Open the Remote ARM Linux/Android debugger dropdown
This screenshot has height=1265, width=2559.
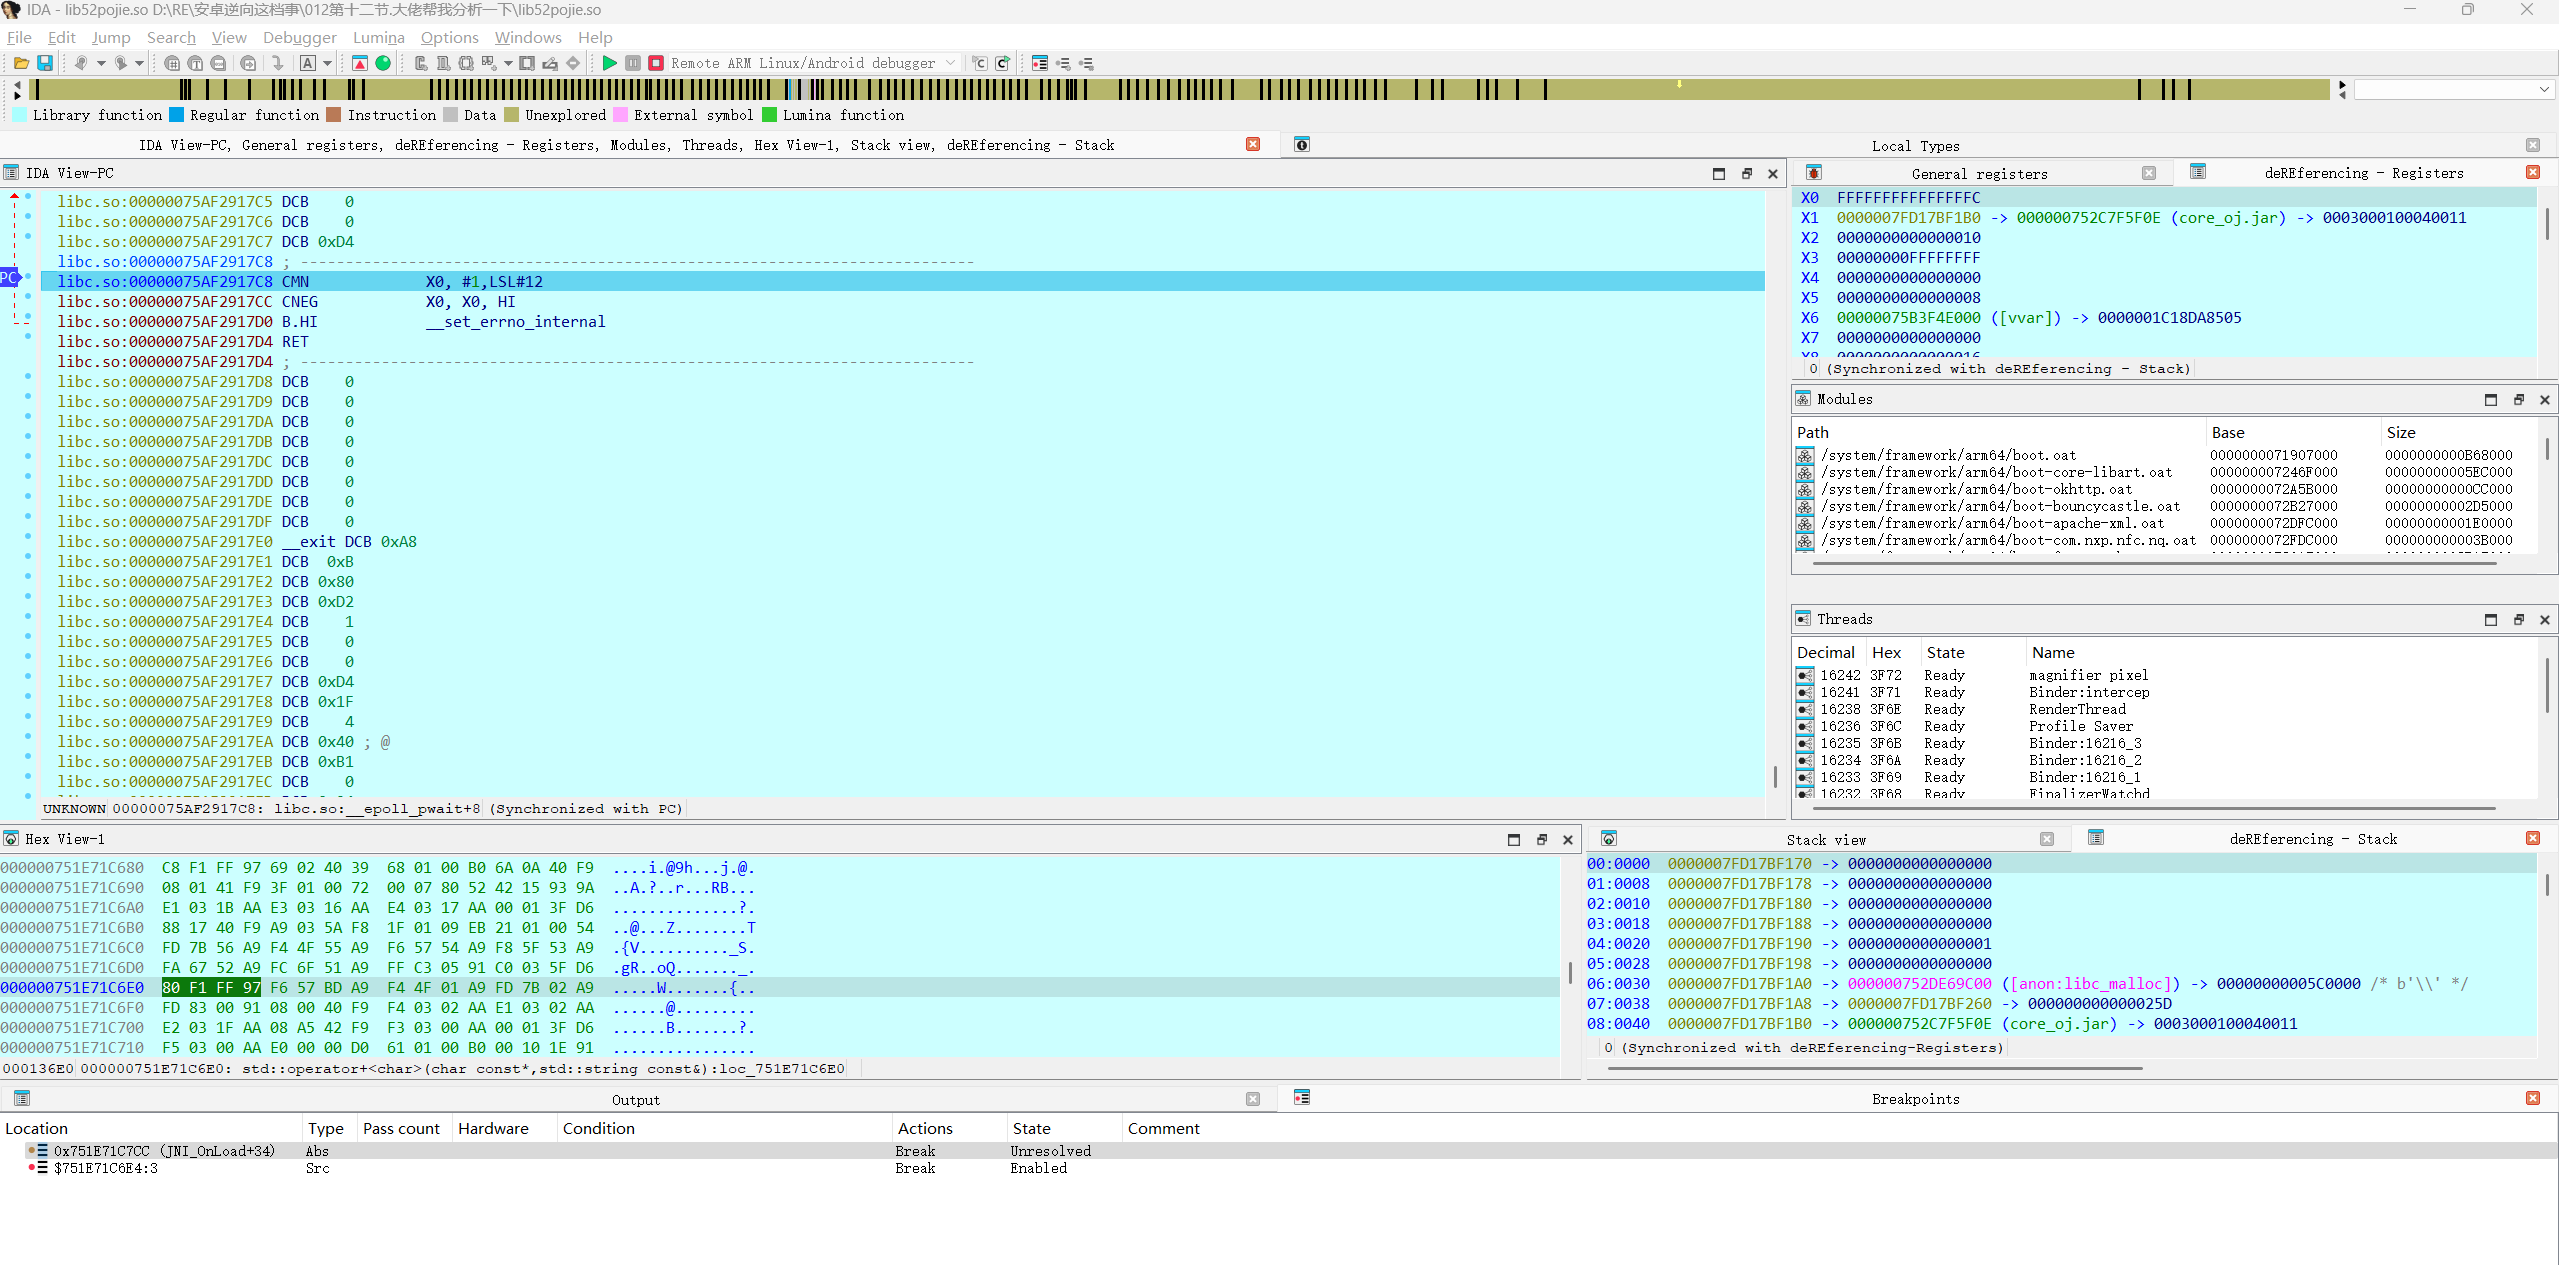(x=951, y=63)
